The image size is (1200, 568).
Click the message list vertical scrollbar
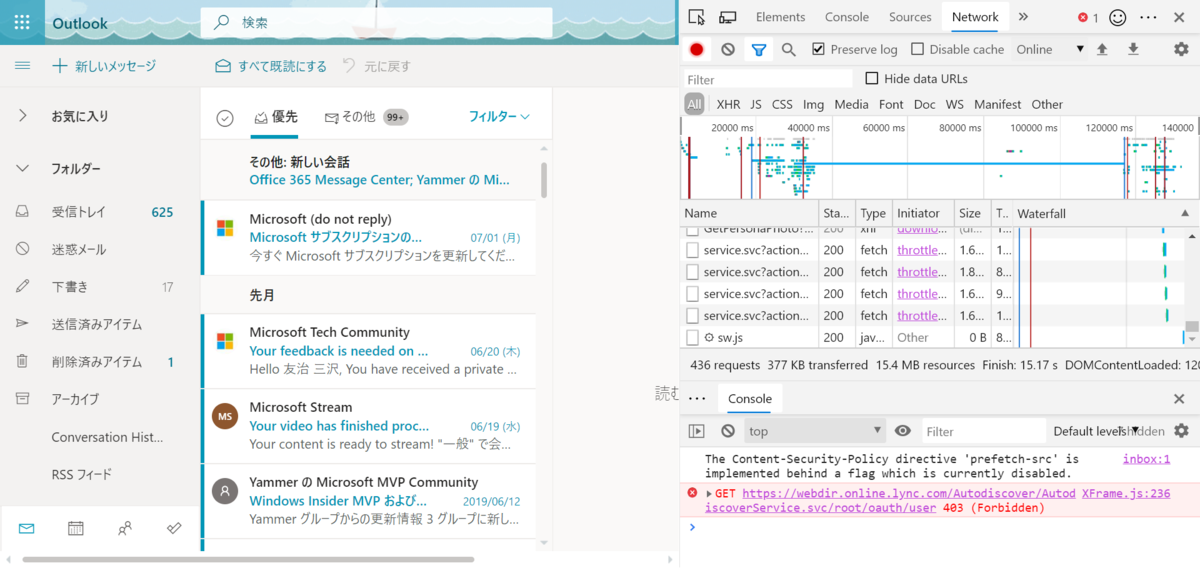[x=544, y=180]
